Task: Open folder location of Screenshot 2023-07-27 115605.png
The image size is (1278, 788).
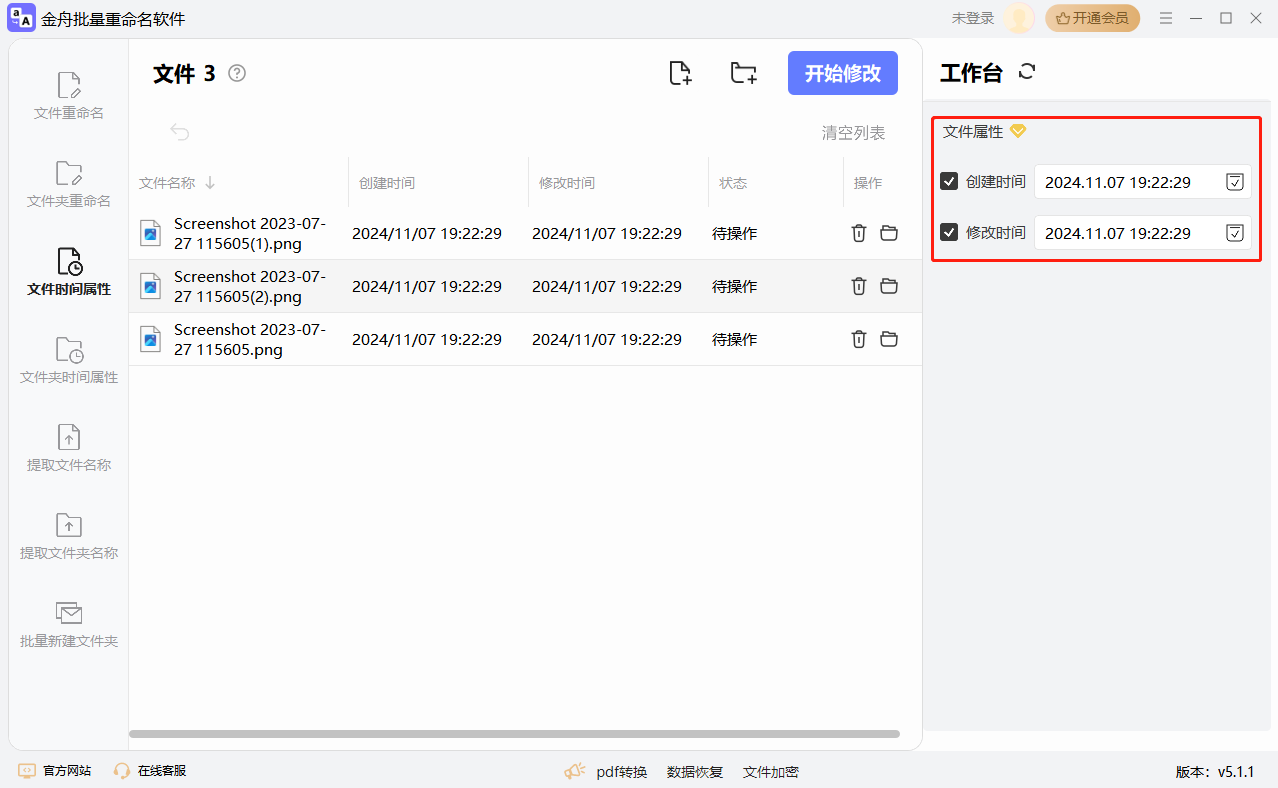Action: (x=889, y=339)
